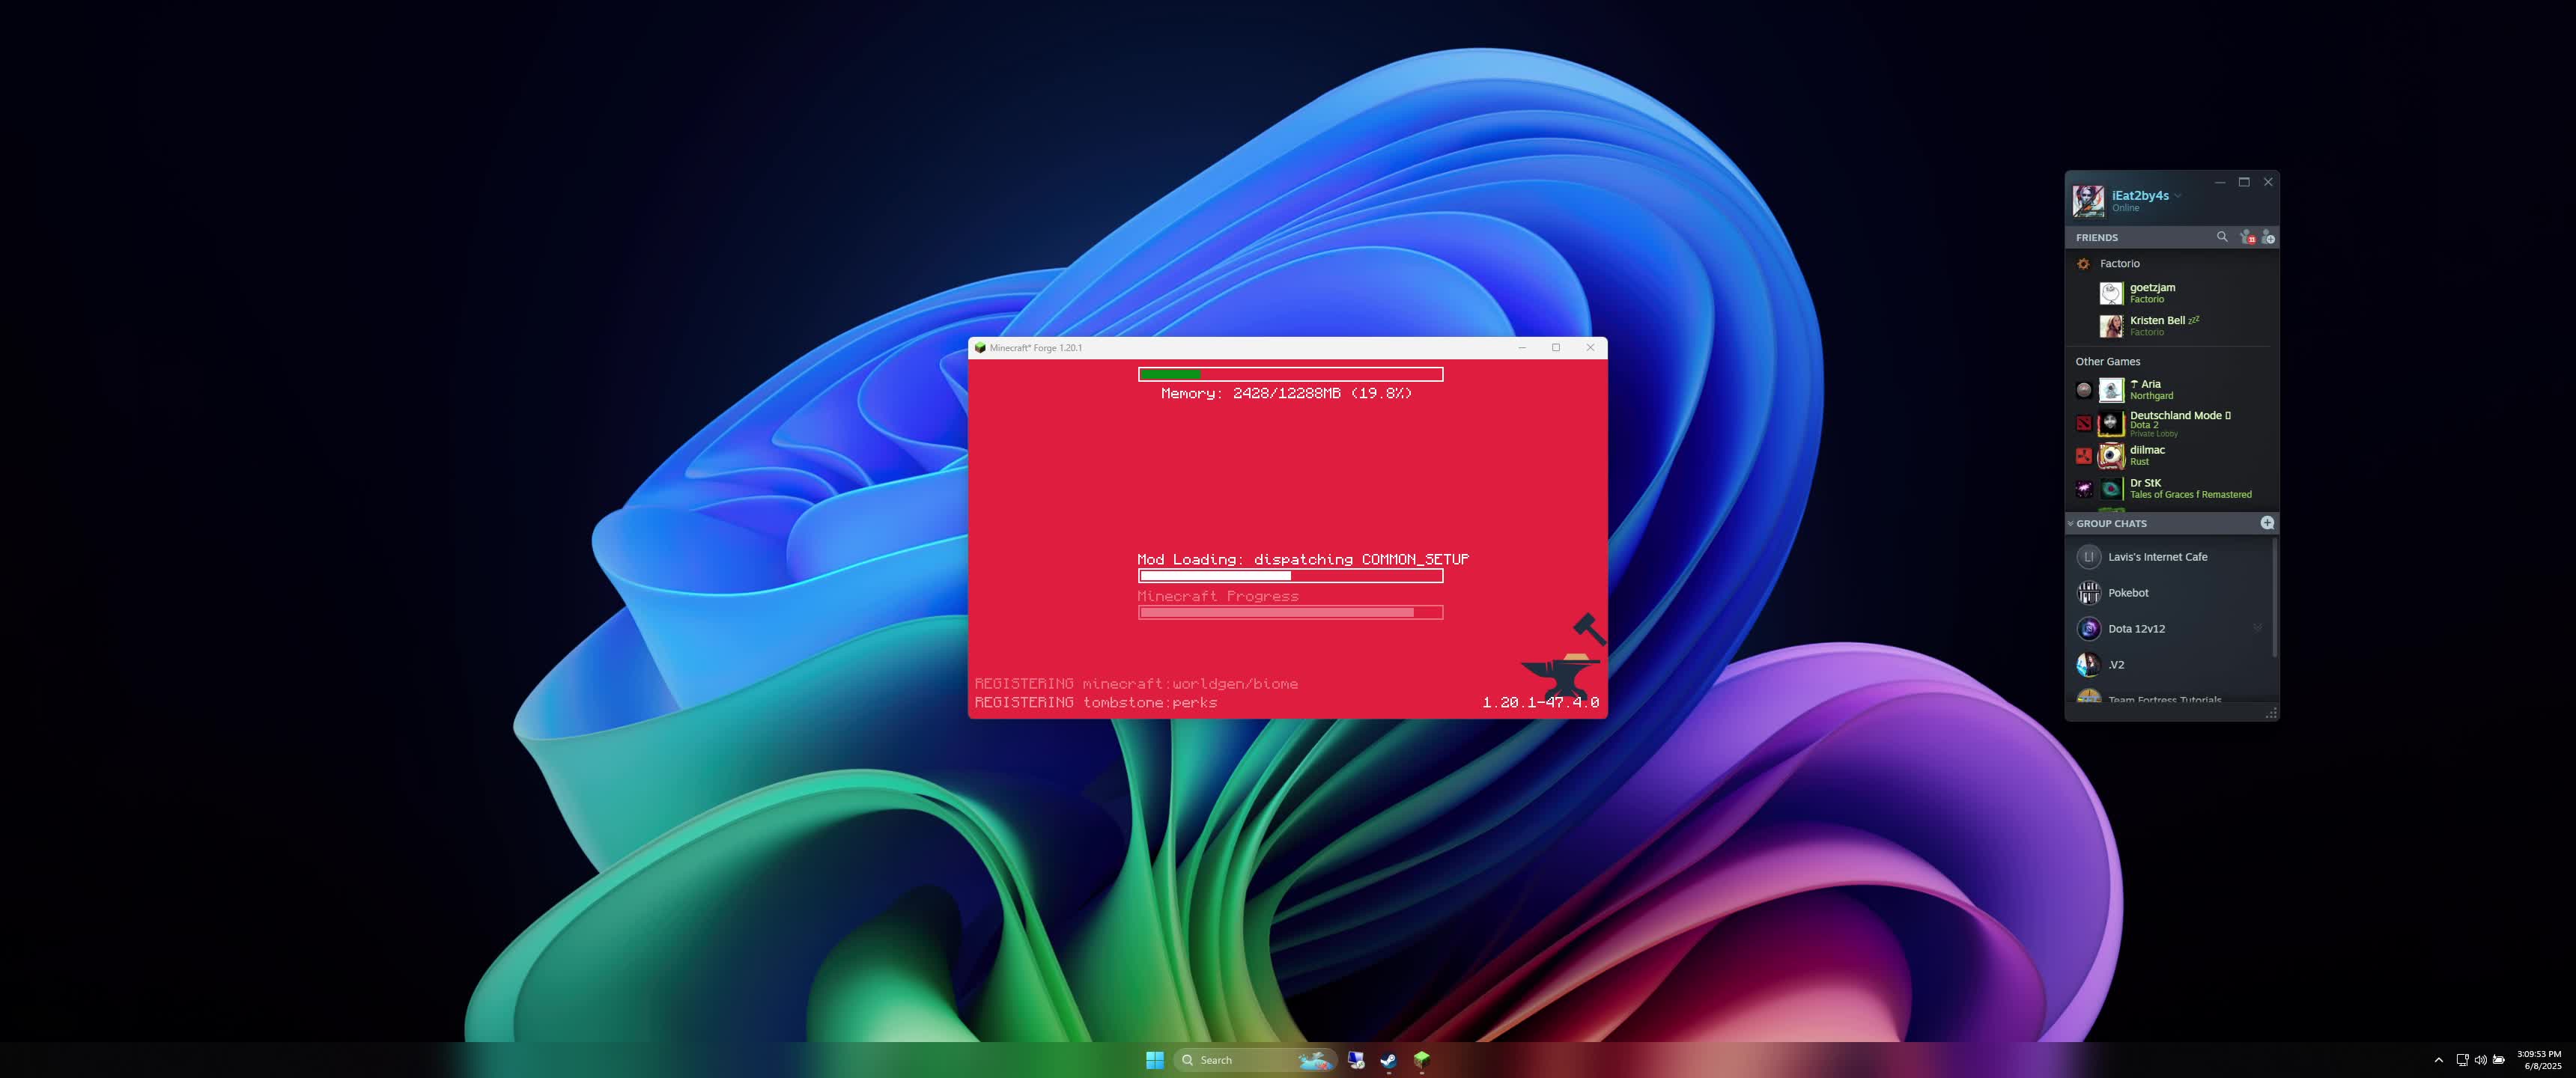This screenshot has height=1078, width=2576.
Task: Click the taskbar Search box
Action: tap(1255, 1060)
